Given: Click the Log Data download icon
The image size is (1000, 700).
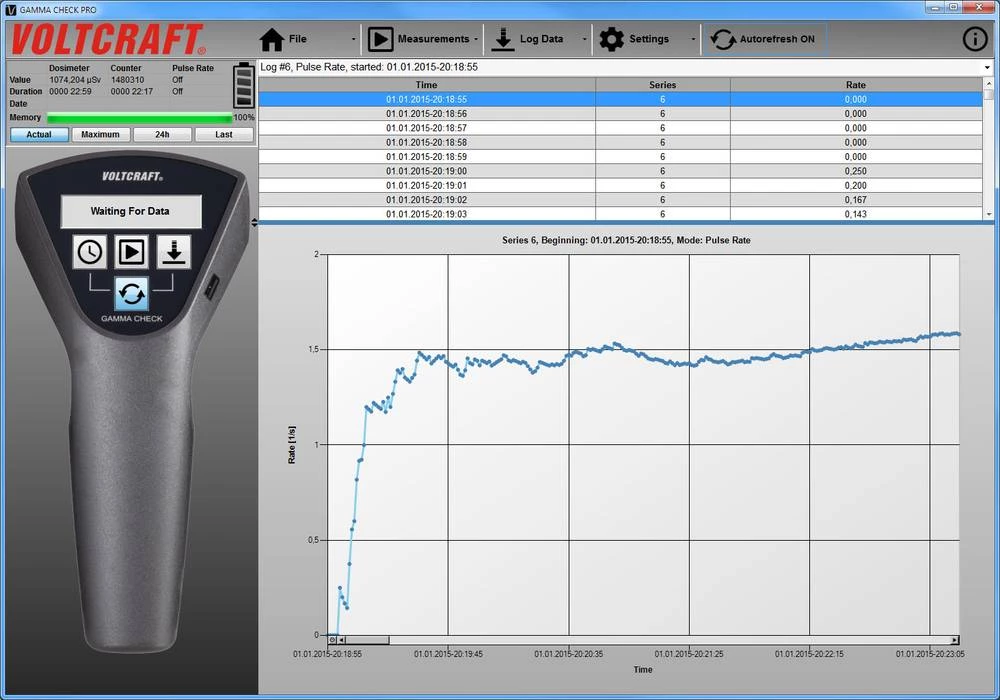Looking at the screenshot, I should tap(501, 39).
